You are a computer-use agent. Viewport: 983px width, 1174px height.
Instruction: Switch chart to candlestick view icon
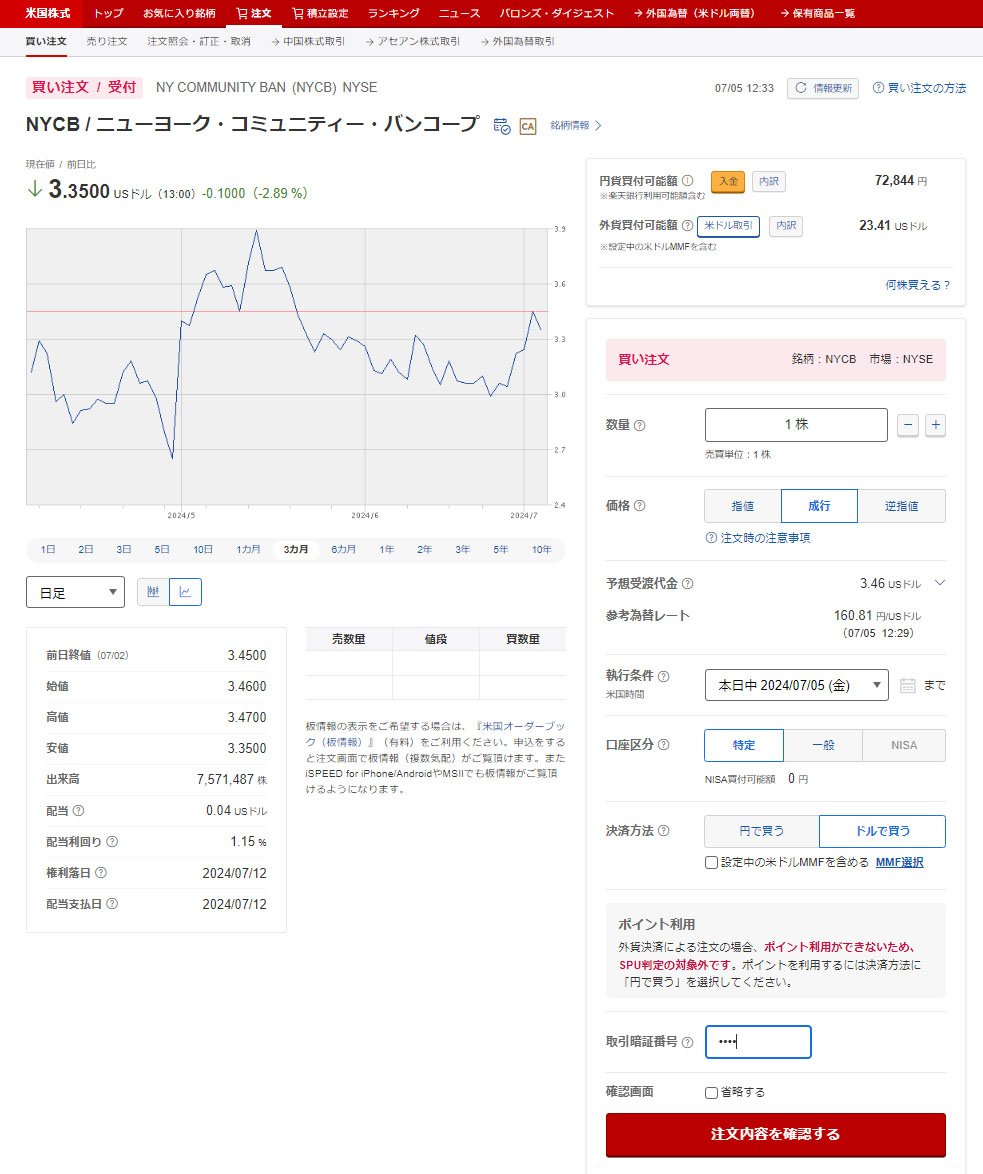pyautogui.click(x=153, y=592)
